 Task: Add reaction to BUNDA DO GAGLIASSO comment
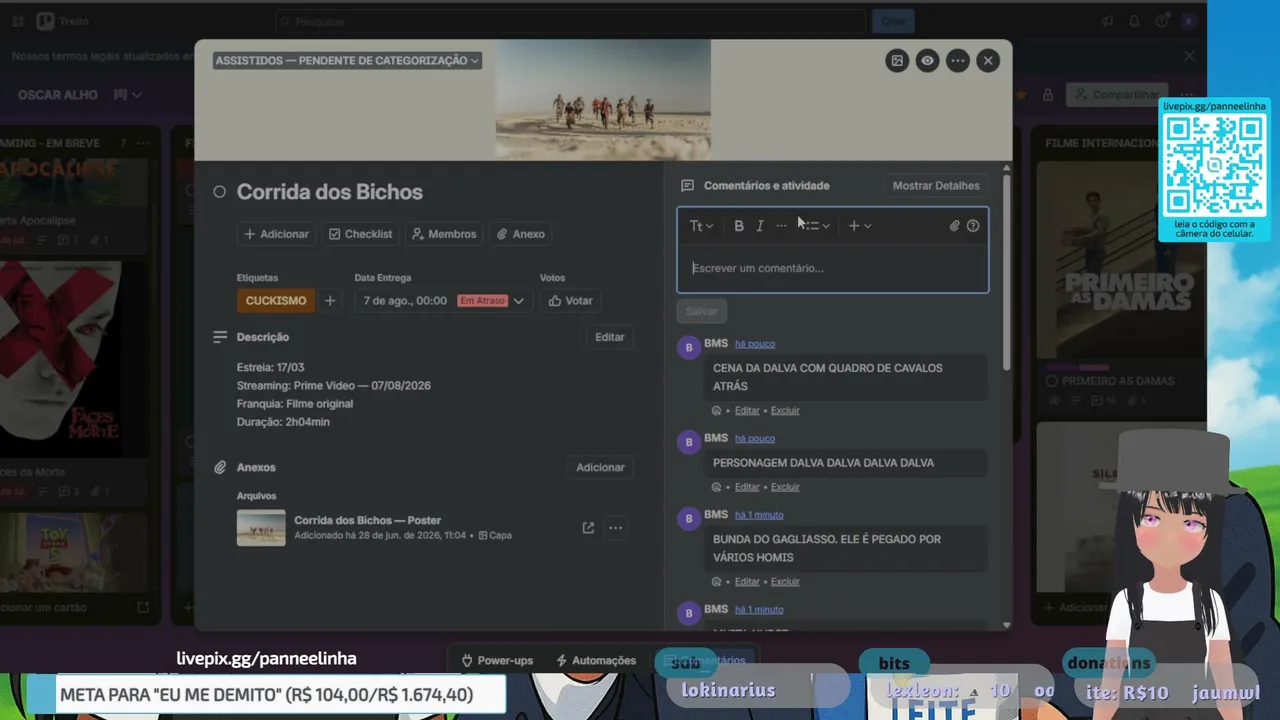[x=716, y=582]
